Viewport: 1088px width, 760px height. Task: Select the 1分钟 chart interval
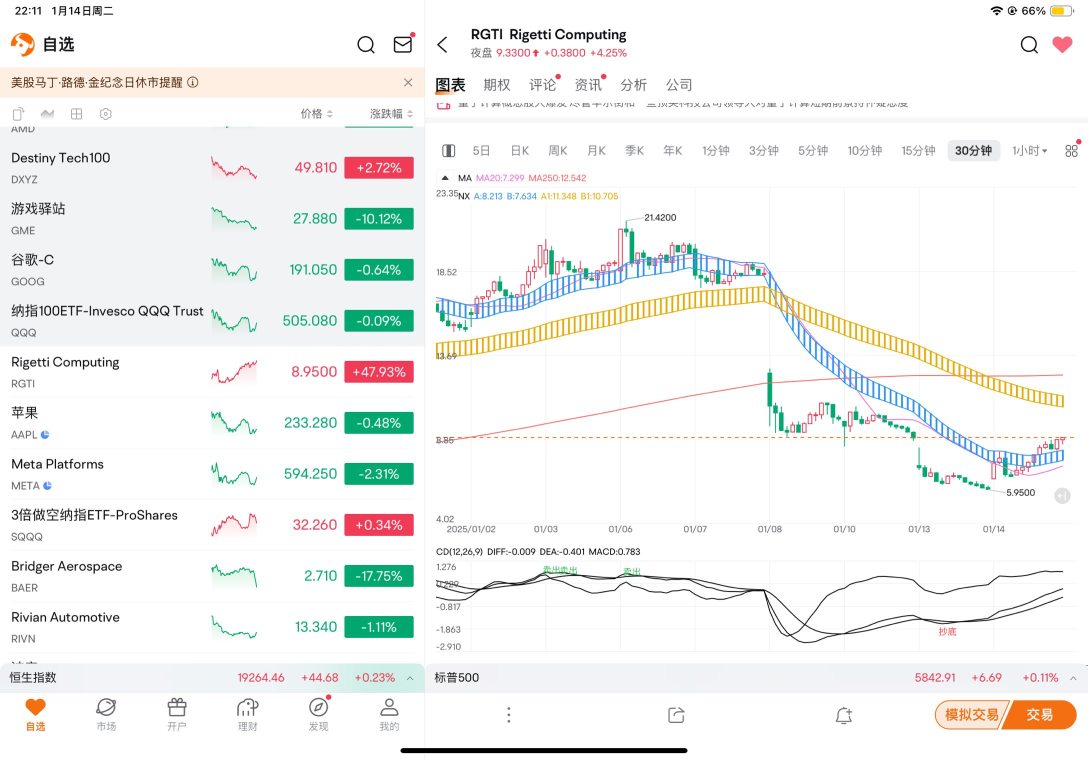[716, 151]
